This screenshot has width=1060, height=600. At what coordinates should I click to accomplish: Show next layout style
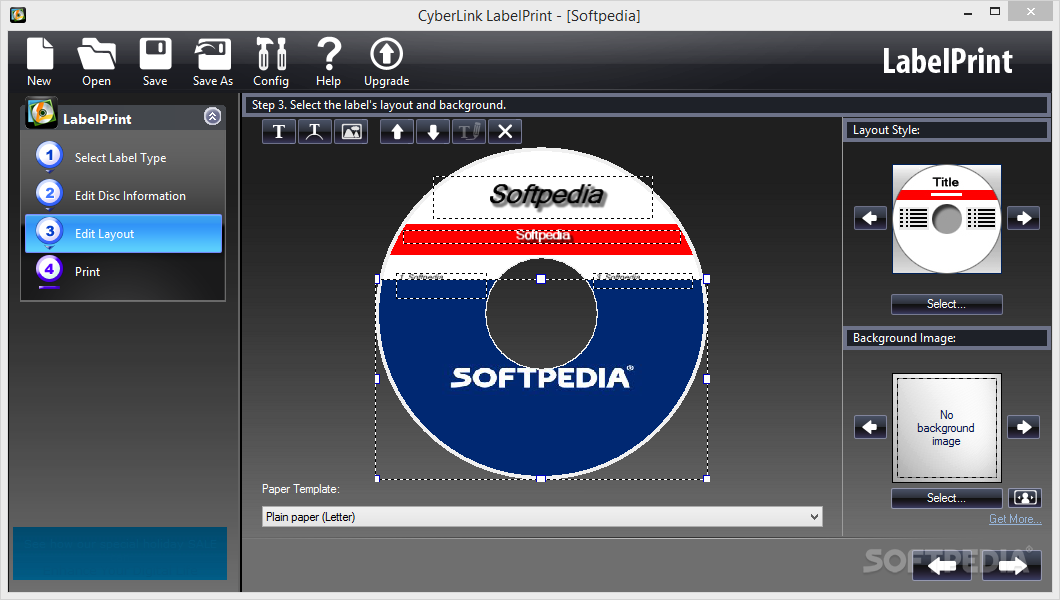click(1023, 218)
